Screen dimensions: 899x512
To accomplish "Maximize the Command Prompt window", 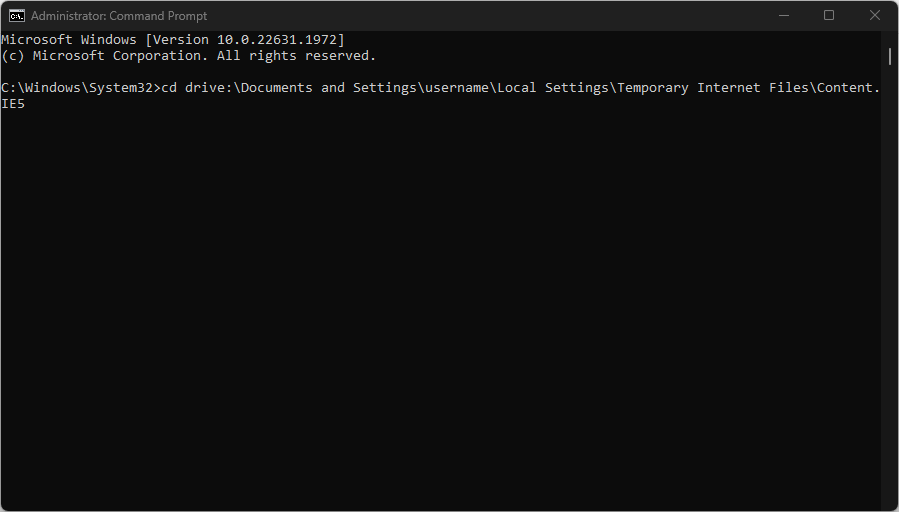I will [828, 15].
